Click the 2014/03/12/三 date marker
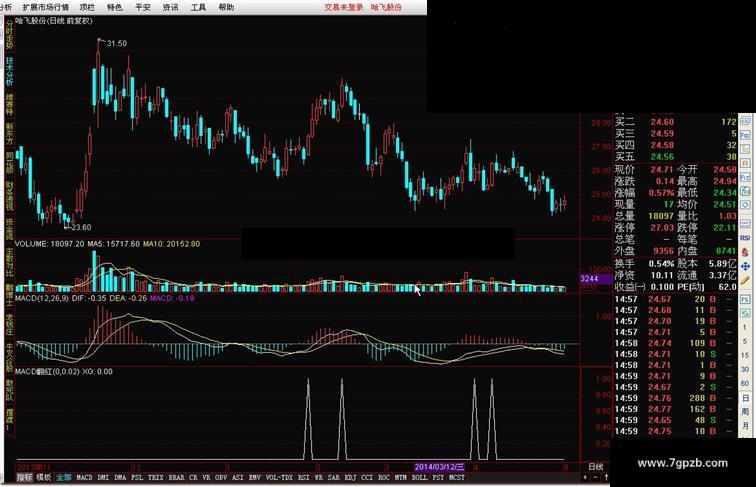Viewport: 756px width, 487px height. (439, 466)
